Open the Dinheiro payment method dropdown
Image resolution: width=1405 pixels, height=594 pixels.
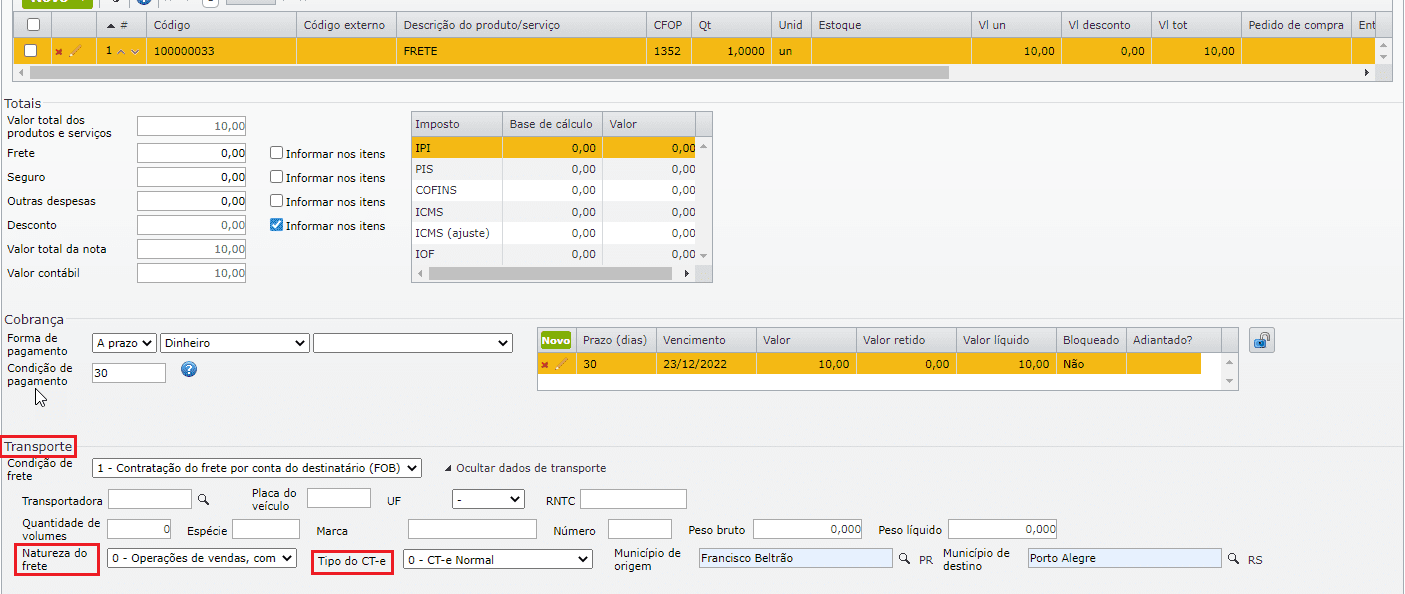click(x=234, y=343)
